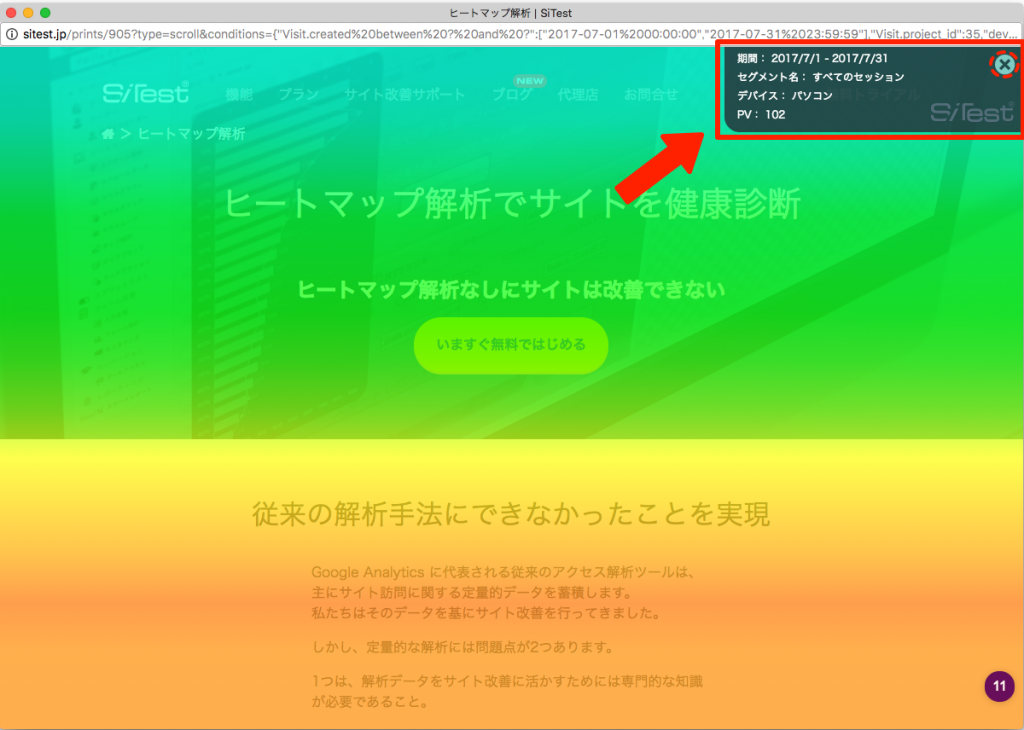
Task: Open the プラン menu item
Action: pyautogui.click(x=298, y=95)
